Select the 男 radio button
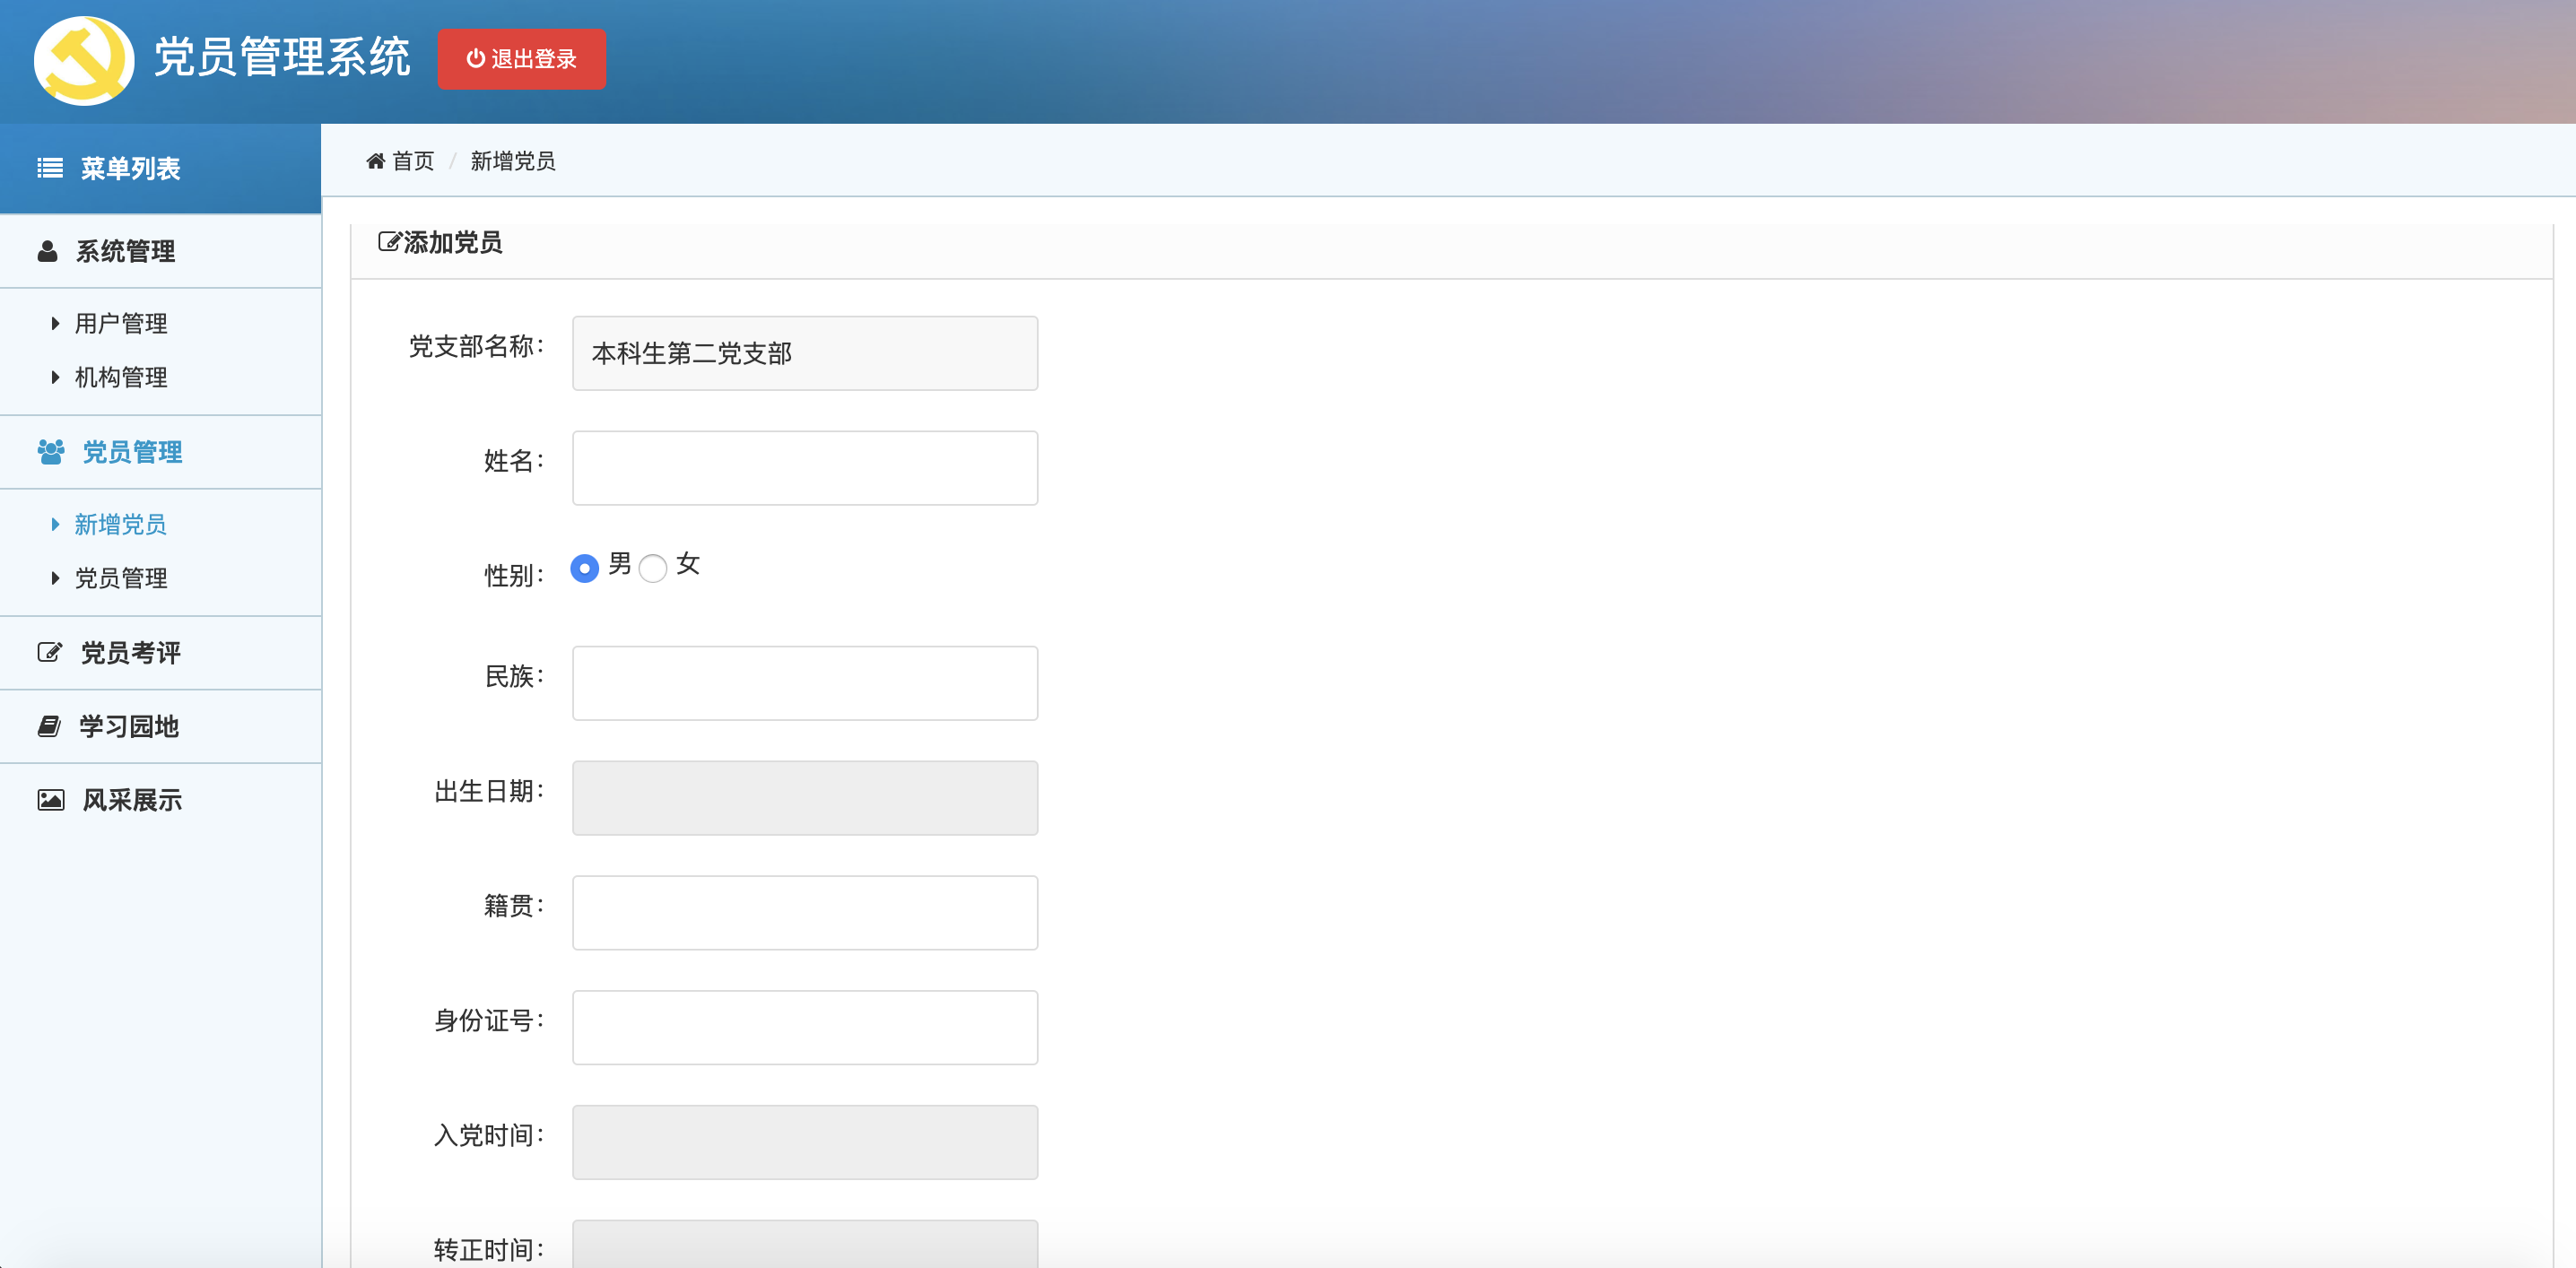Image resolution: width=2576 pixels, height=1268 pixels. (585, 568)
